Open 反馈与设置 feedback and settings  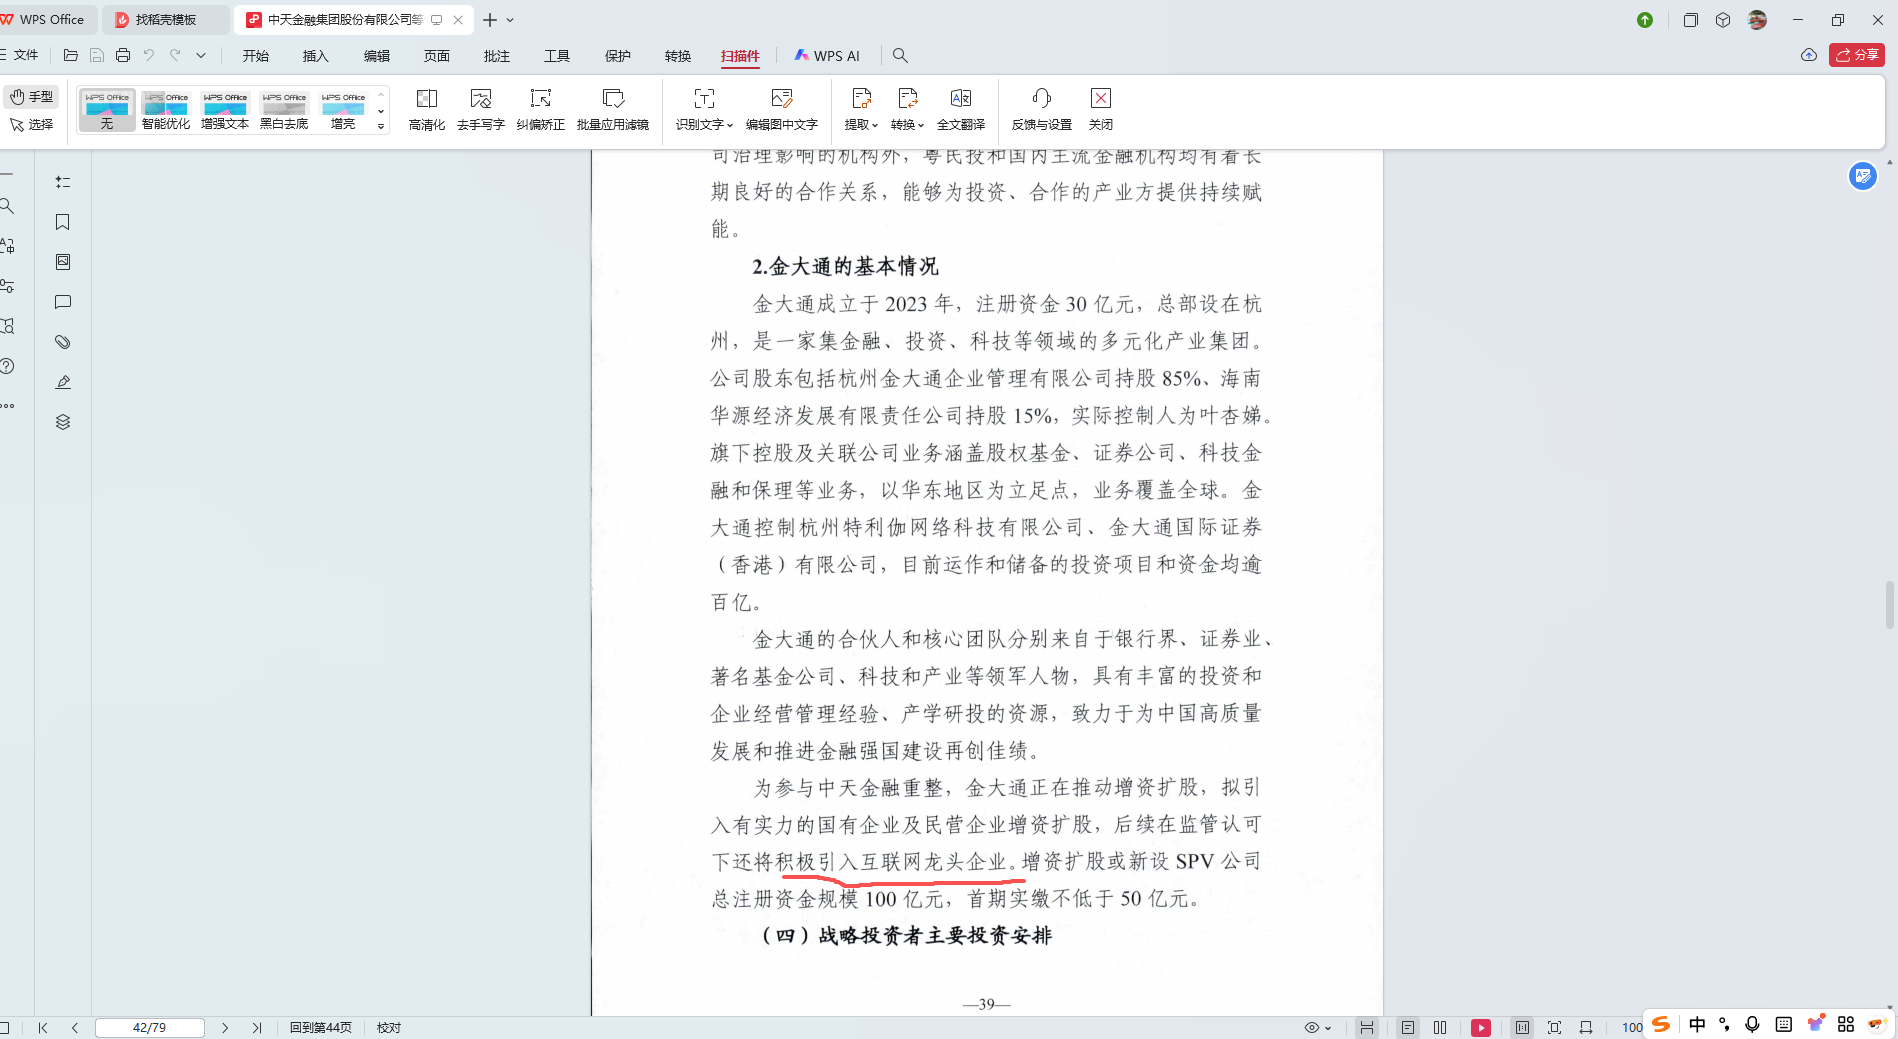1042,109
